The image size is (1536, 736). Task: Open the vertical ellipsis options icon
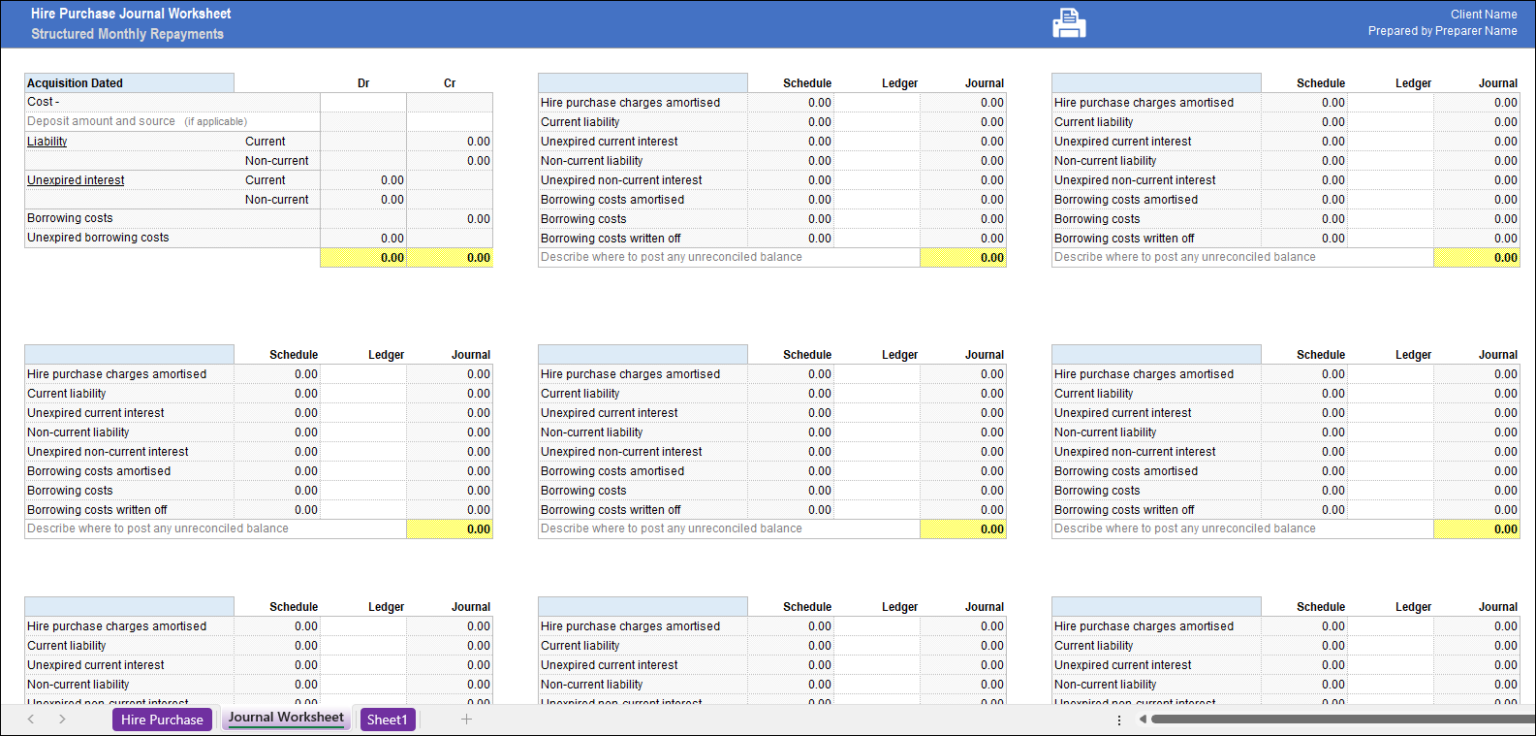tap(1118, 719)
